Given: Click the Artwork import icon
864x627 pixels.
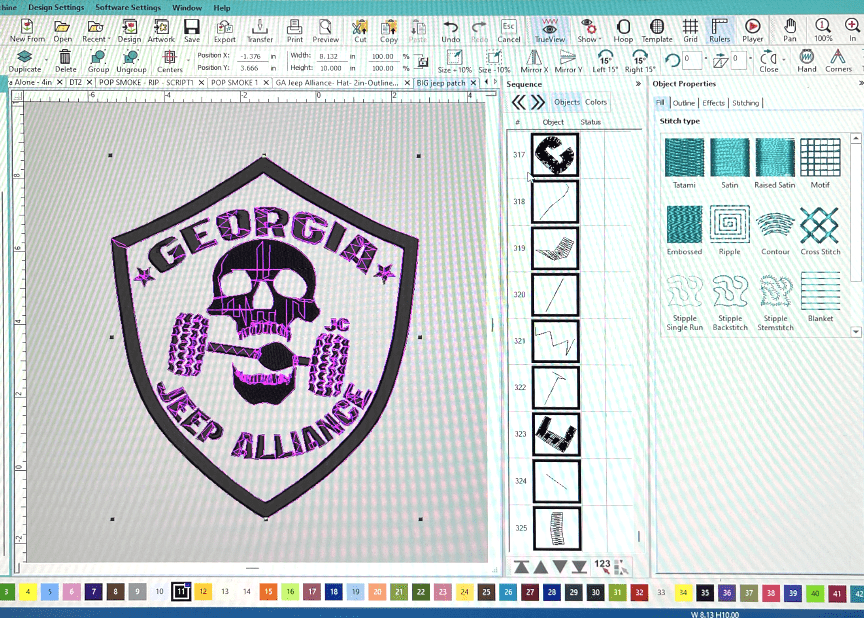Looking at the screenshot, I should 161,30.
